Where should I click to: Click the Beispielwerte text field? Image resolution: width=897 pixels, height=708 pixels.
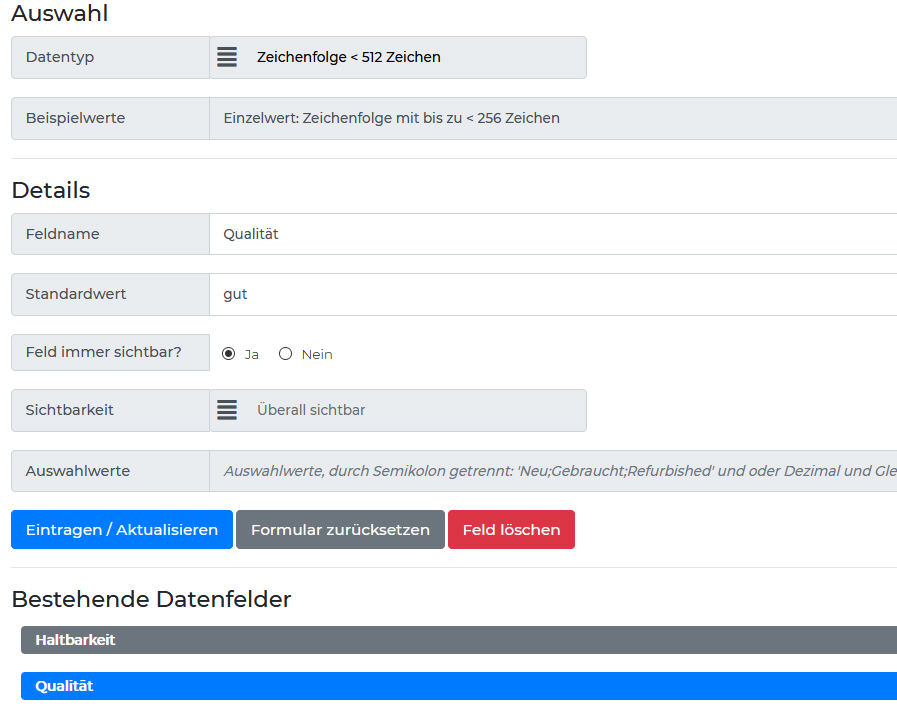coord(553,118)
